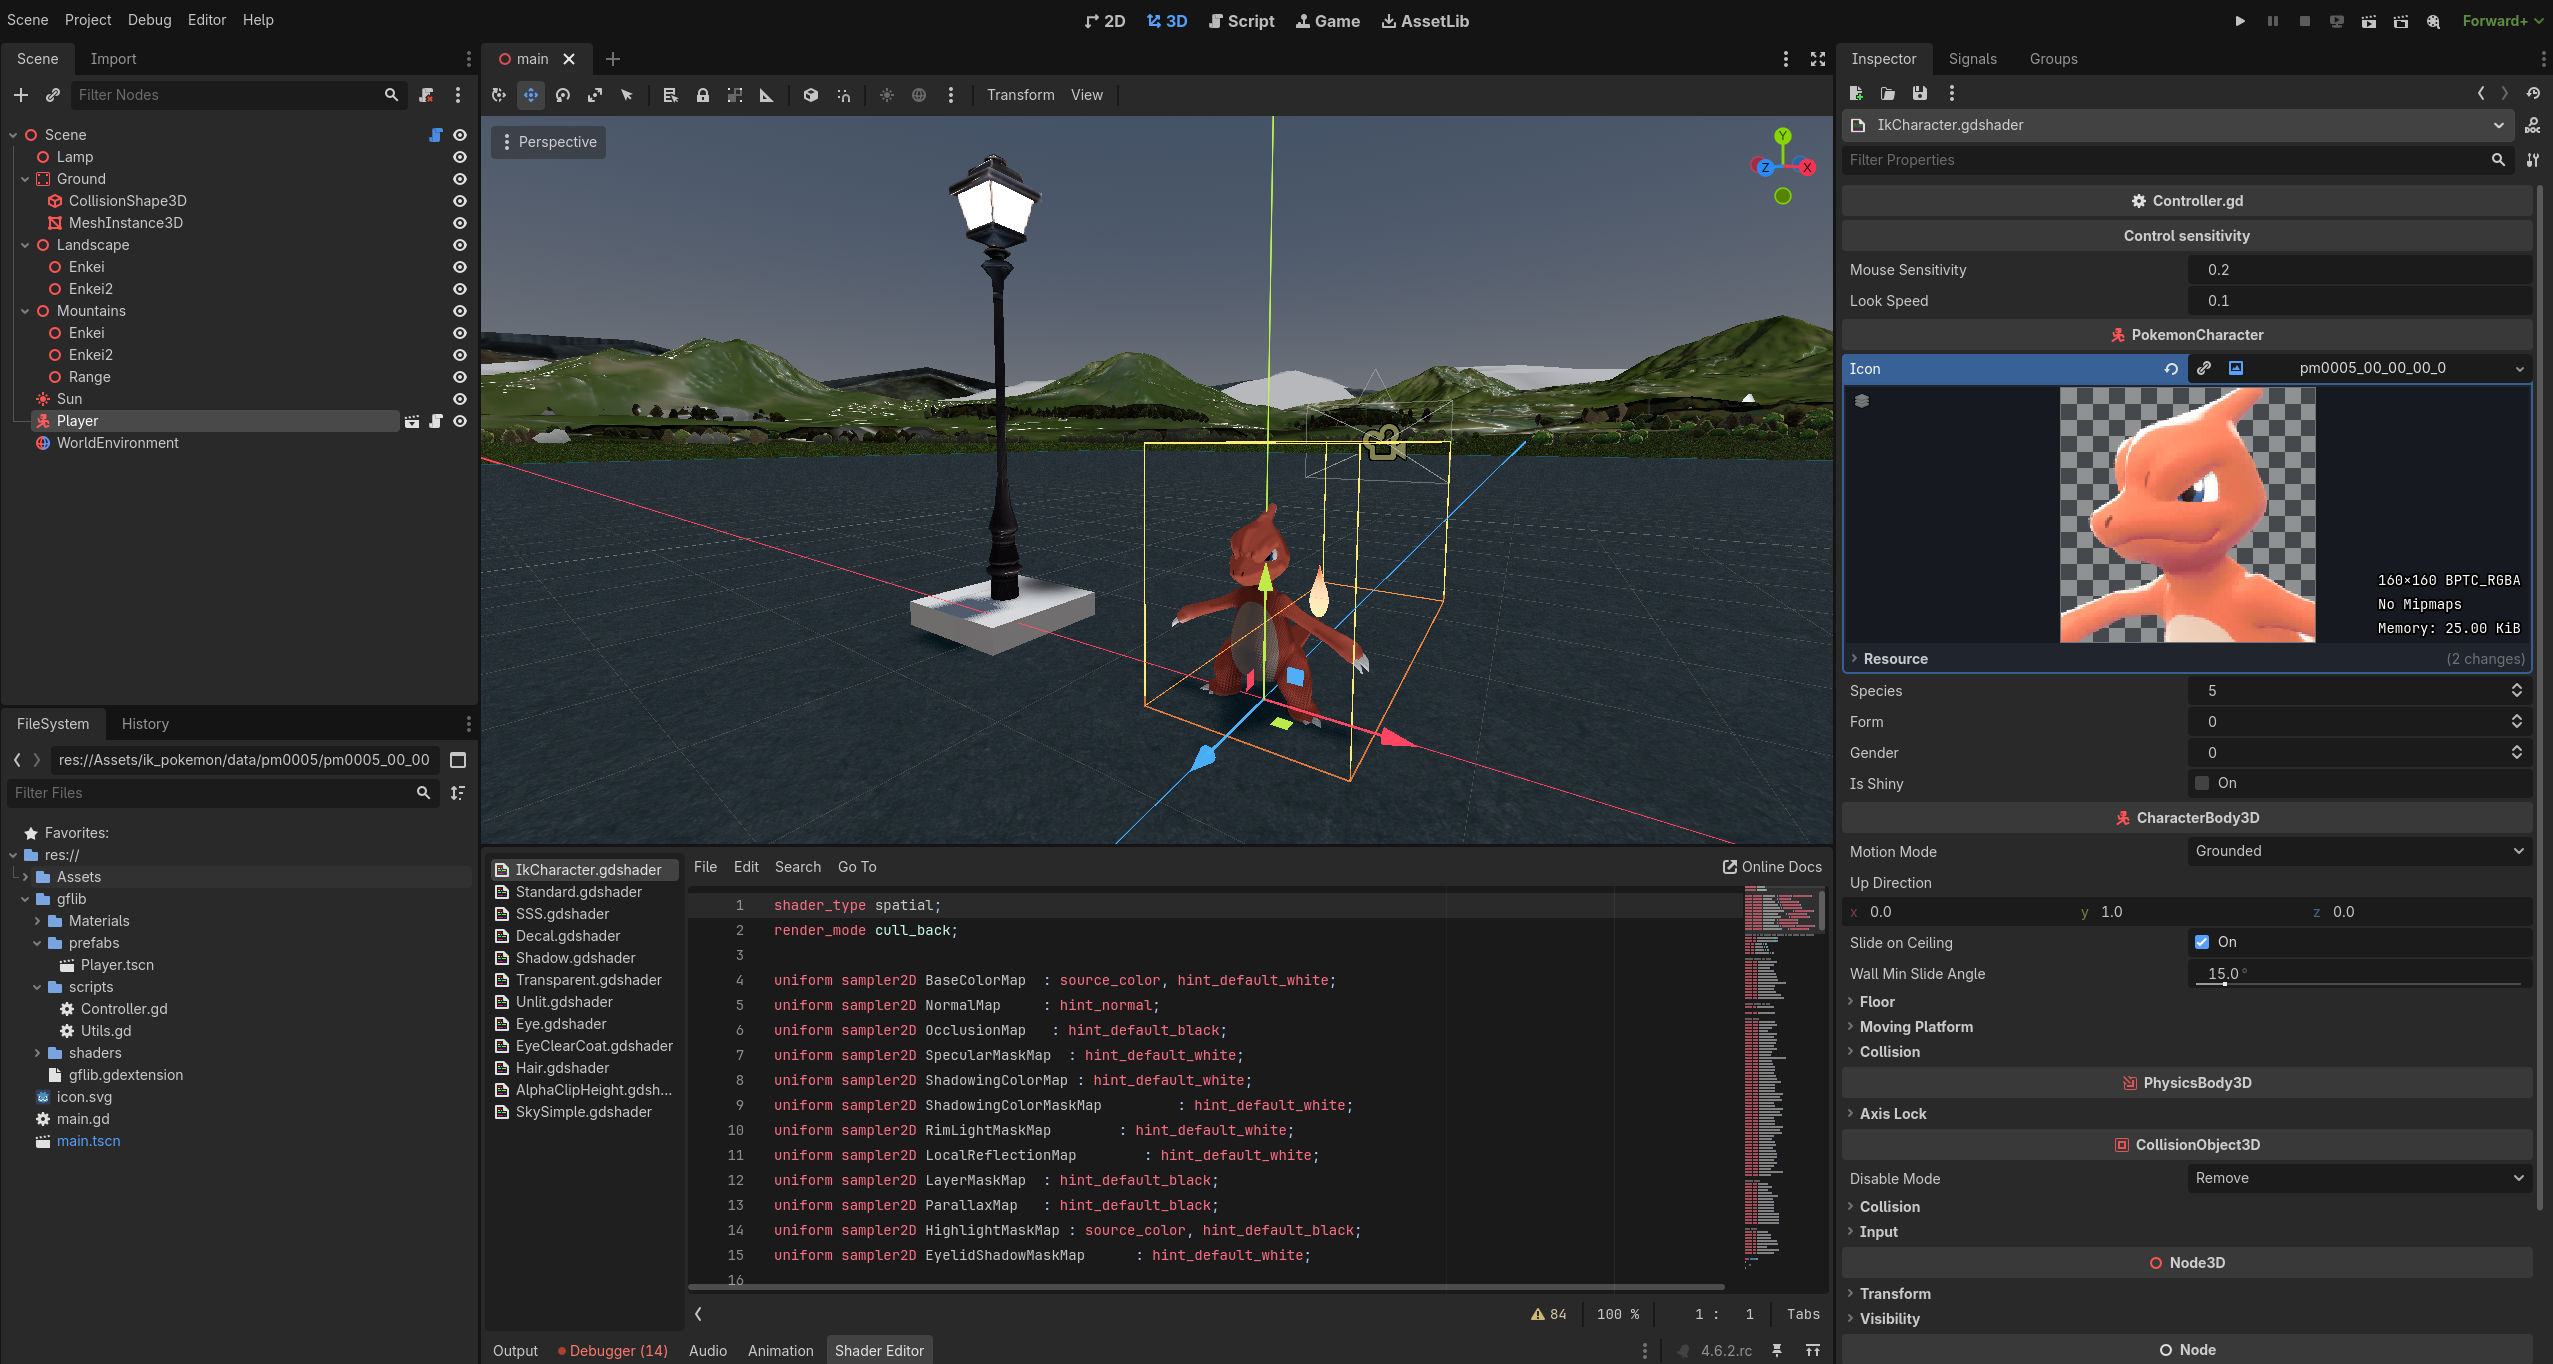This screenshot has height=1364, width=2553.
Task: Click the new resource icon in Inspector
Action: tap(1856, 93)
